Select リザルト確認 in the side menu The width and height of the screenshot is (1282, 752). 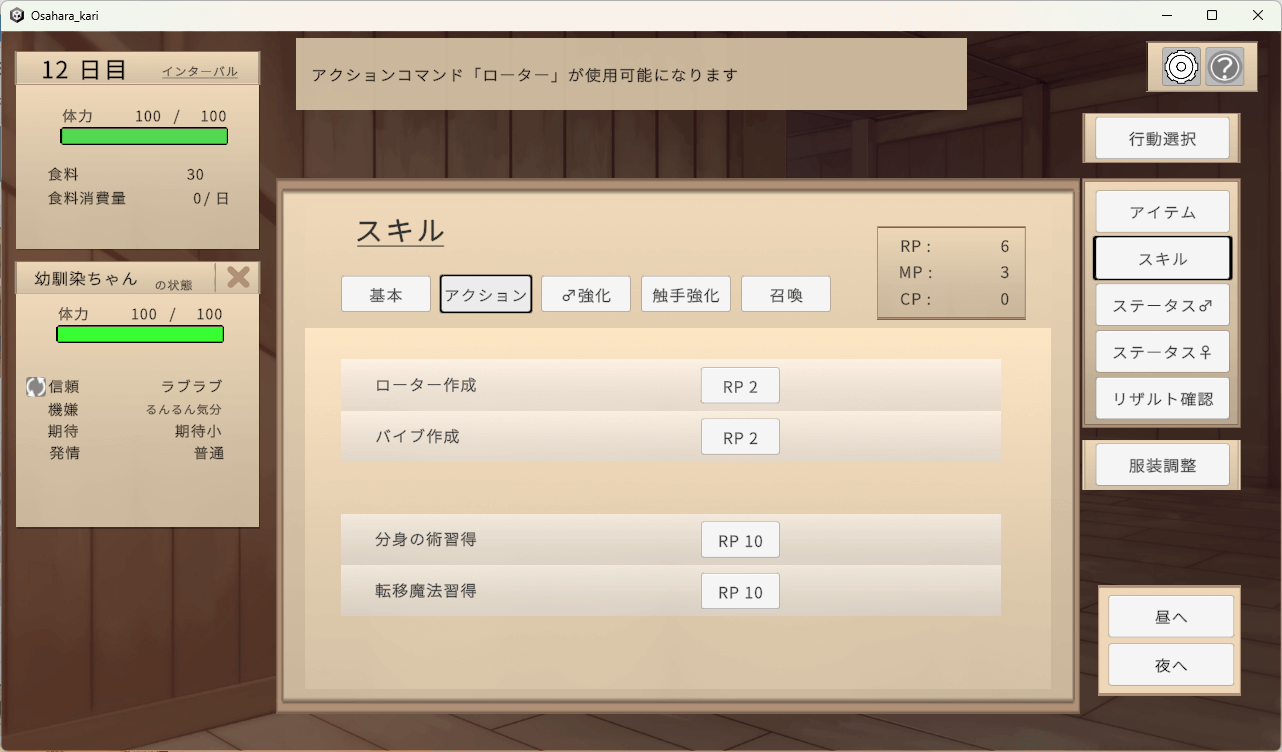[1162, 398]
